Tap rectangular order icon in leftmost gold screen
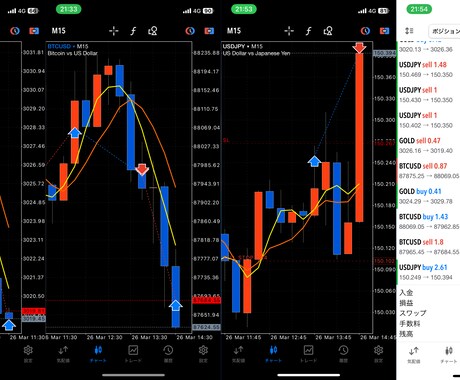460x380 pixels. (34, 31)
